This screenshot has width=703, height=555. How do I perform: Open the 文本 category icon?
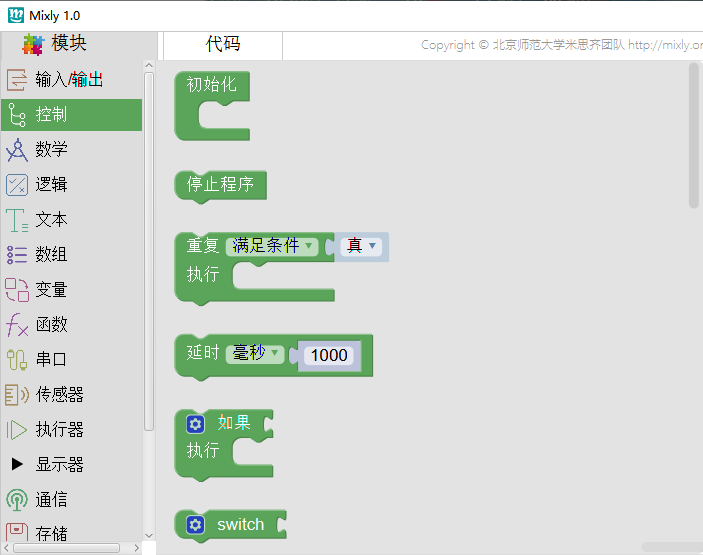click(17, 220)
